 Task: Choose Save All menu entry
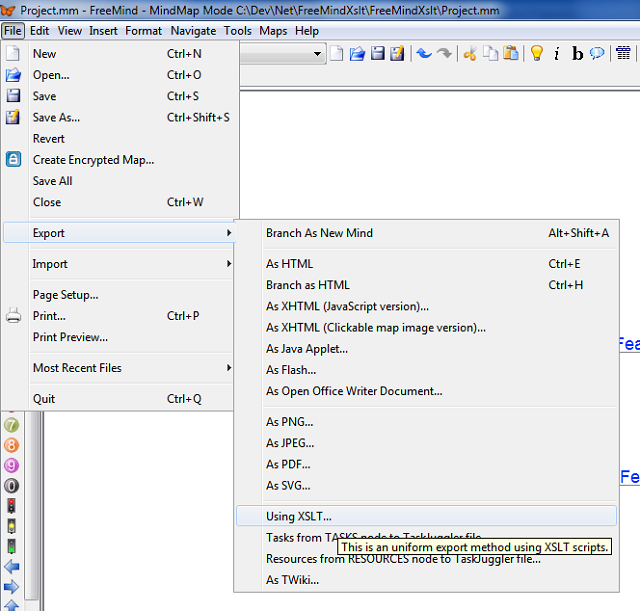click(119, 181)
